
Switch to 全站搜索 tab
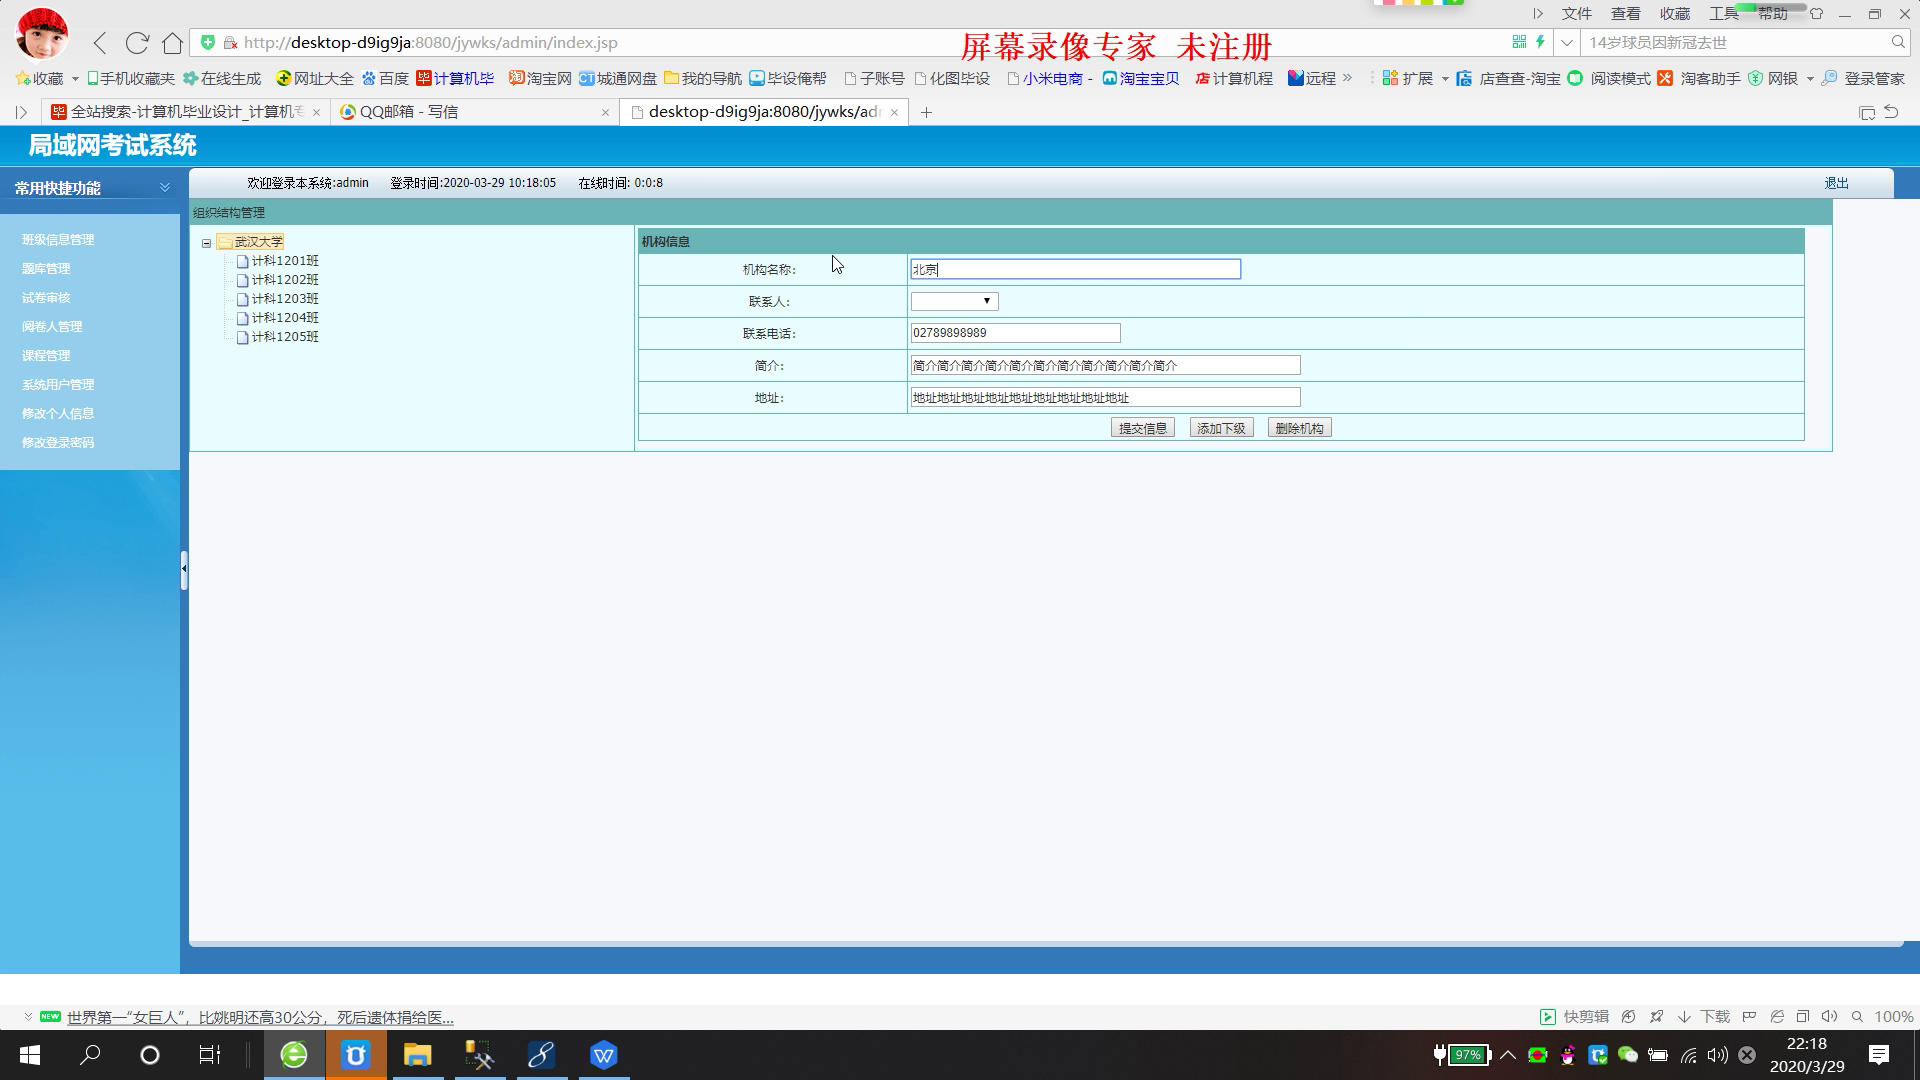tap(186, 112)
